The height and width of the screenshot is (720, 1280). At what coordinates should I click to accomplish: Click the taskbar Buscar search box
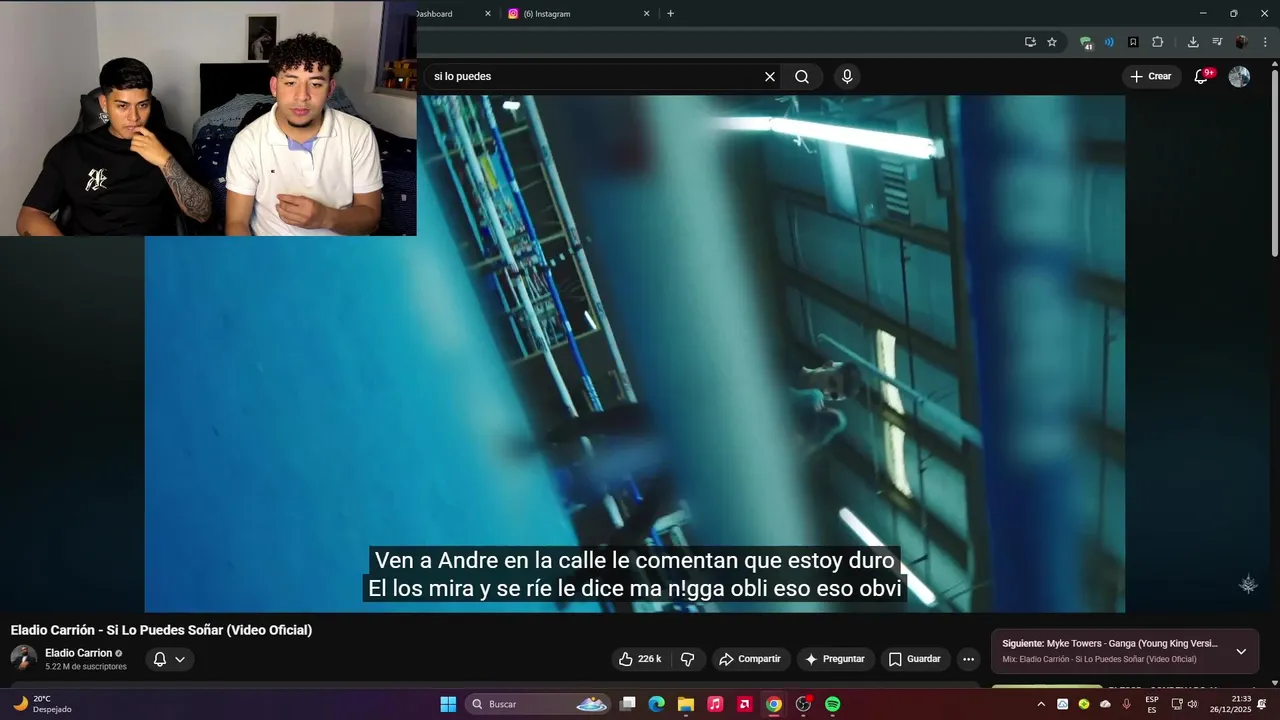pyautogui.click(x=537, y=704)
